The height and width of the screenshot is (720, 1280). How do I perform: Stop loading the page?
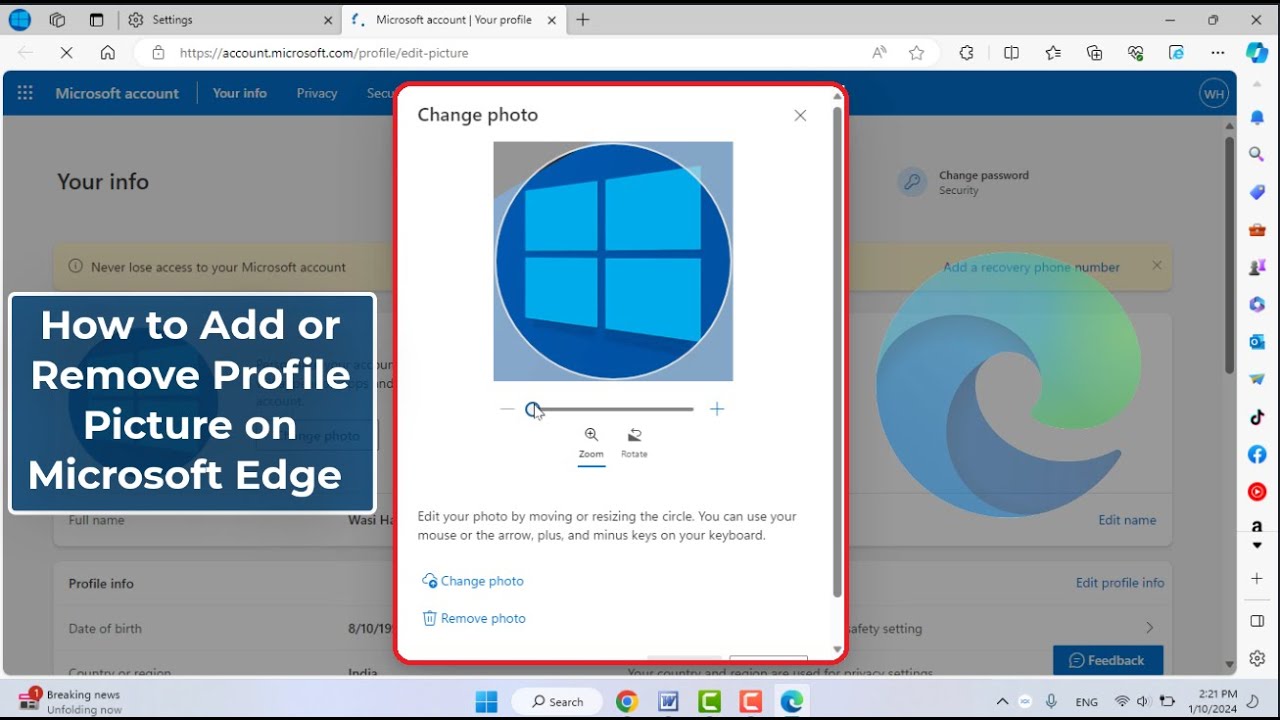pyautogui.click(x=66, y=53)
